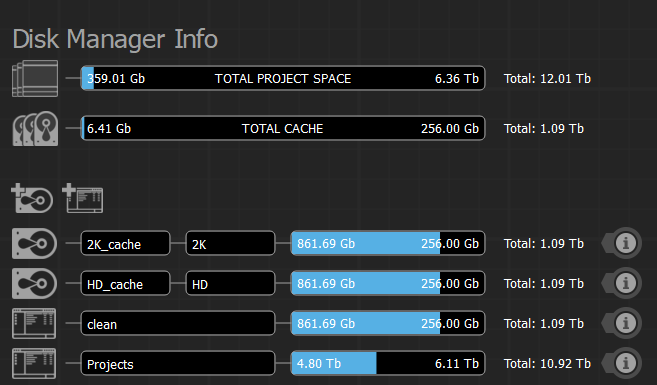Screen dimensions: 657x385
Task: Click the Total: 10.92 Tb label
Action: tap(547, 364)
